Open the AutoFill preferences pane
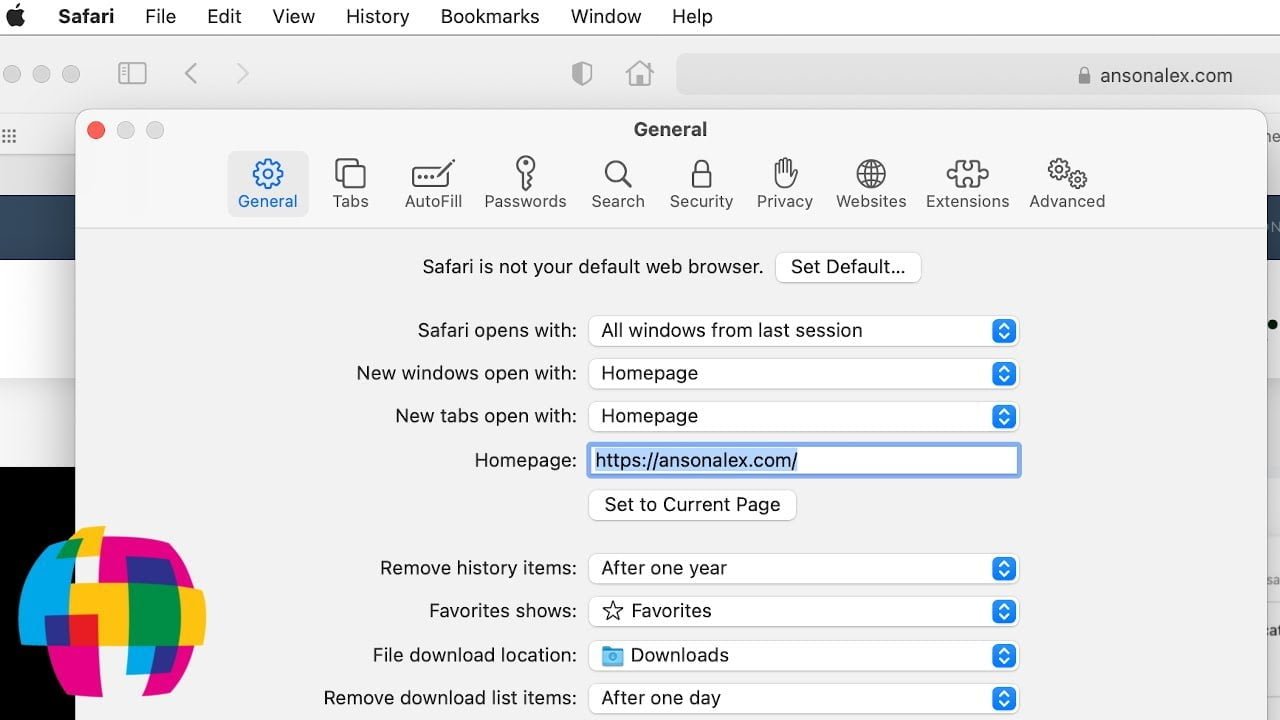This screenshot has height=720, width=1280. (432, 183)
